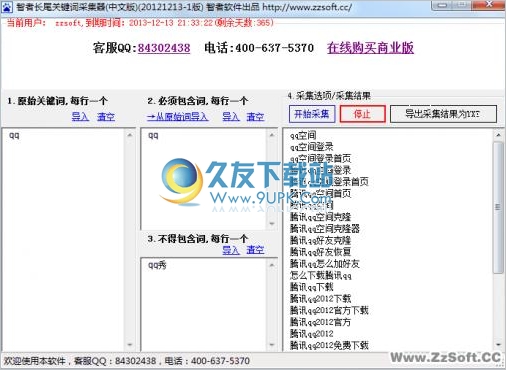Click 导入 under 不得包含词 section
Screen dimensions: 506x370
pyautogui.click(x=231, y=250)
